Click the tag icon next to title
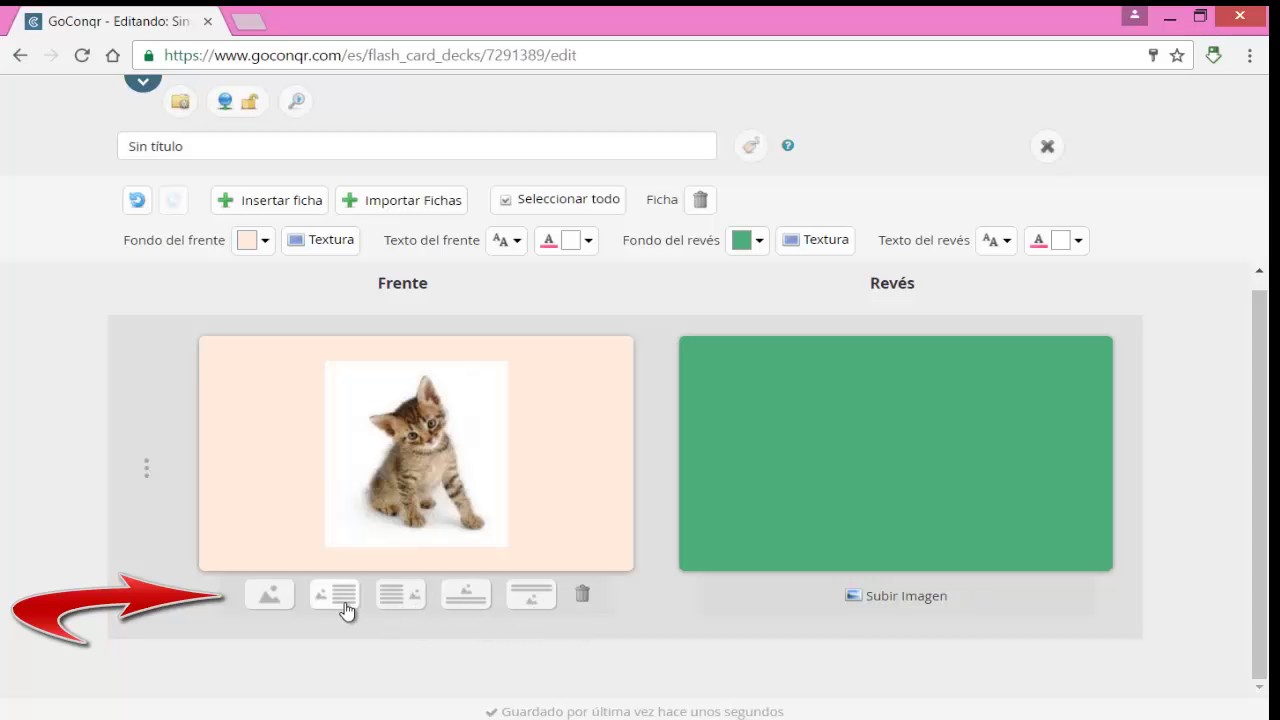 pos(750,146)
